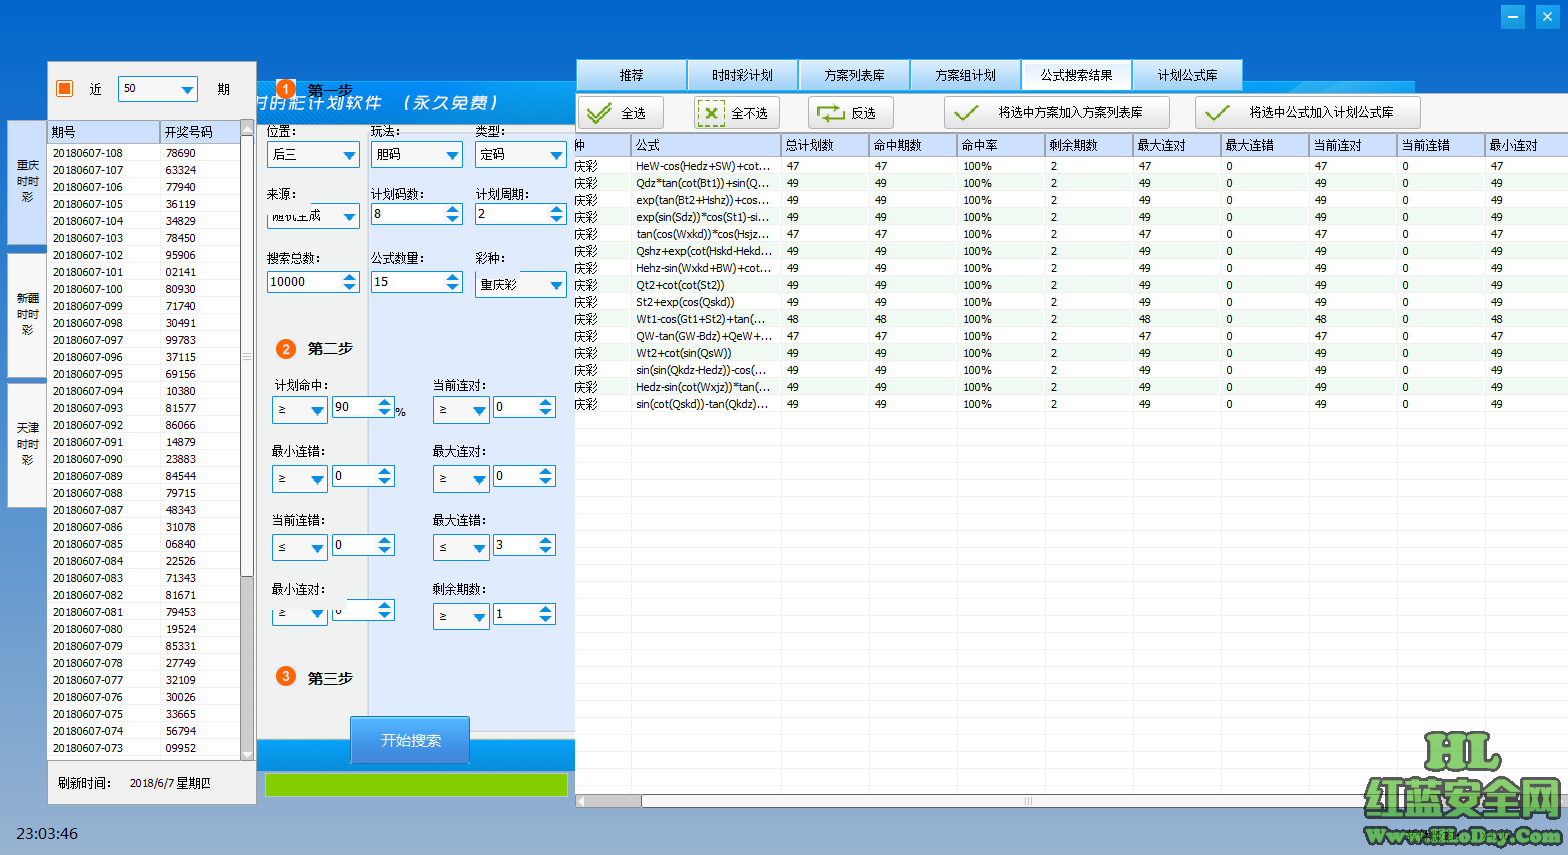
Task: Sort by the 命中率 column header
Action: coord(1001,145)
